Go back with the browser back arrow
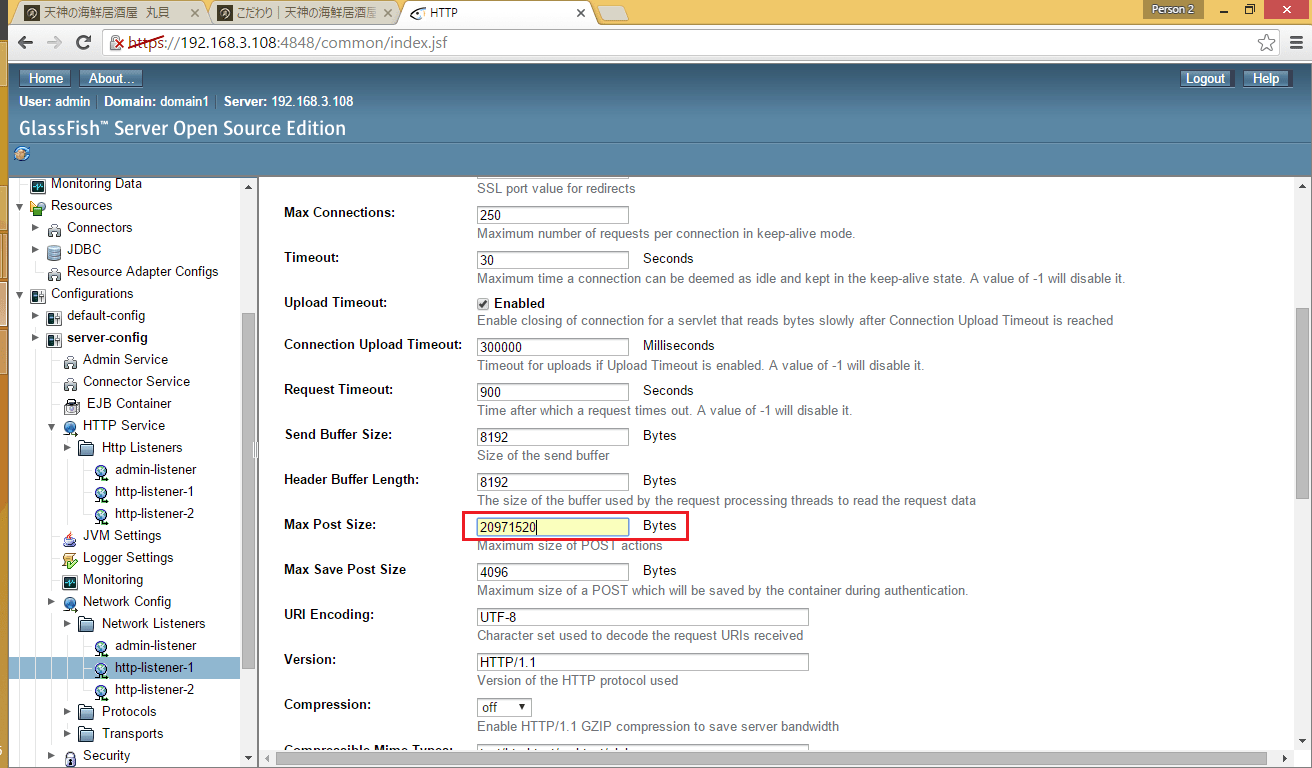Viewport: 1312px width, 768px height. tap(25, 43)
